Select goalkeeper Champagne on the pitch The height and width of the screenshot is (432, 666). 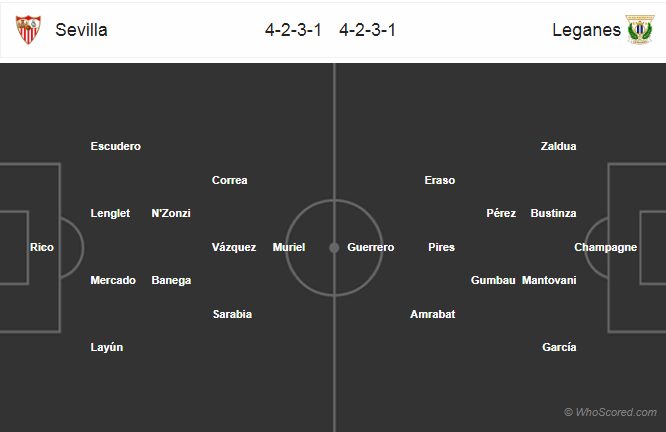tap(605, 247)
